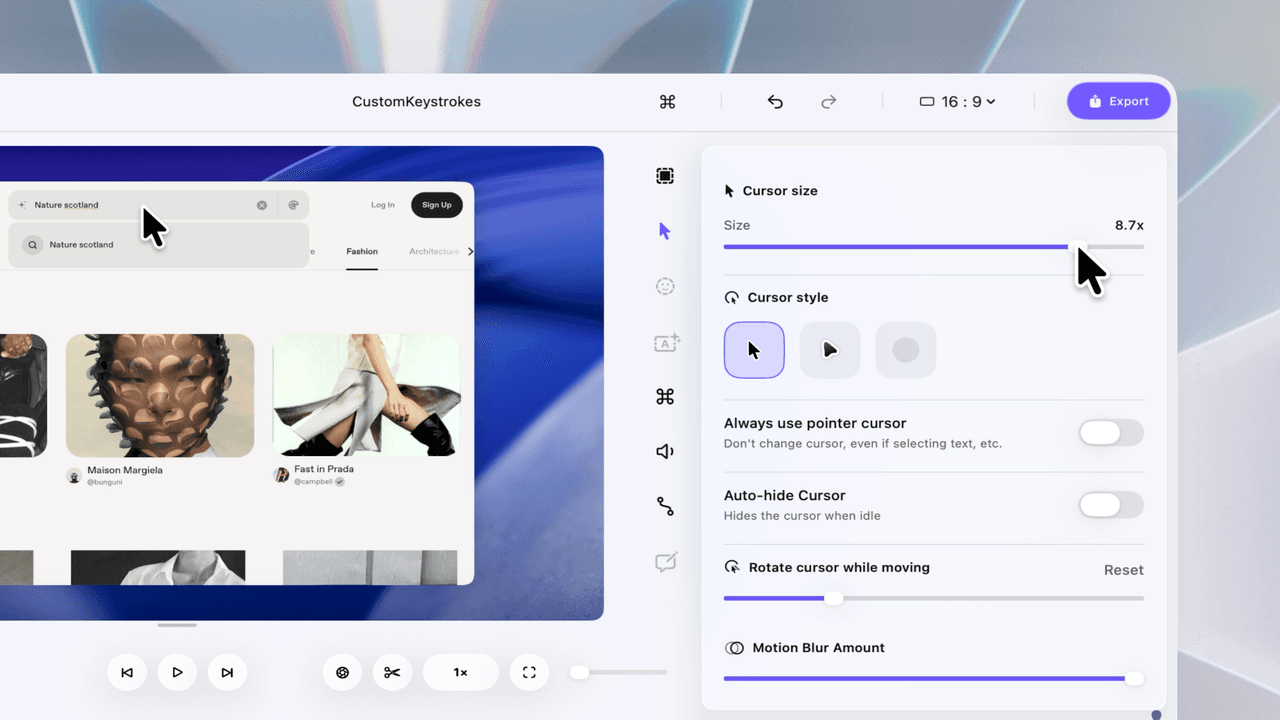Open the keystrokes command sidebar icon
Image resolution: width=1280 pixels, height=720 pixels.
(665, 397)
